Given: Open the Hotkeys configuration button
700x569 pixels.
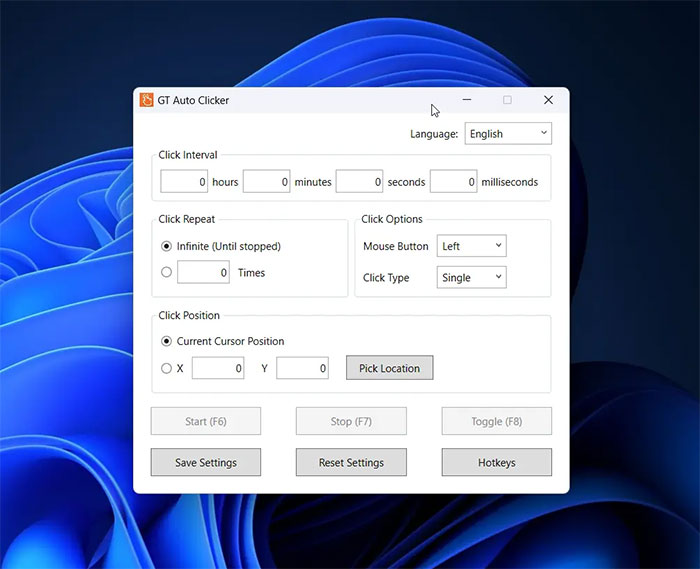Looking at the screenshot, I should (496, 462).
